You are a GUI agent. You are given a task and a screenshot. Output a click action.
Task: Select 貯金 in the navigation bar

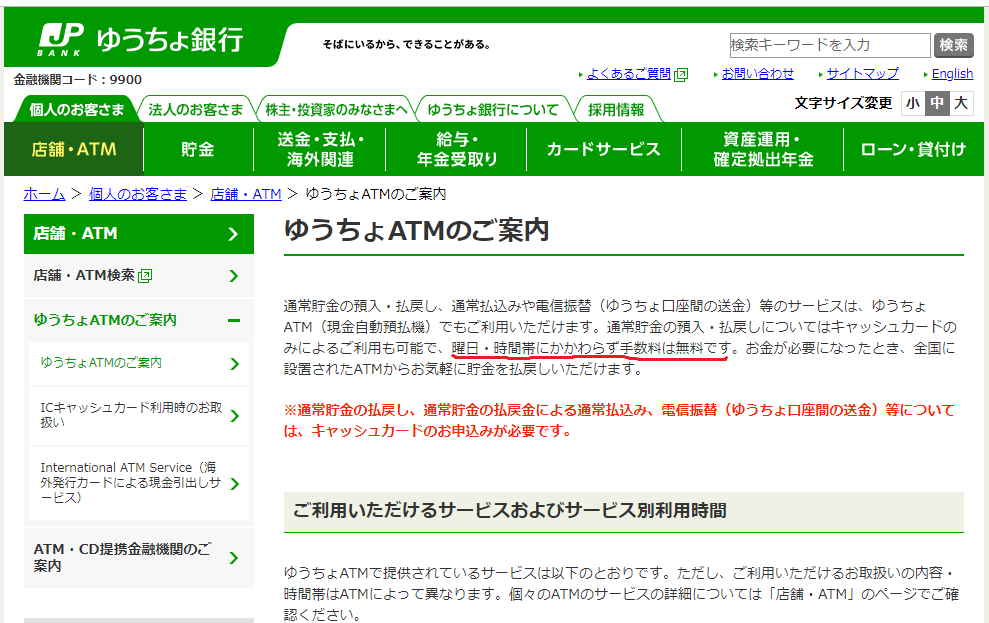198,149
